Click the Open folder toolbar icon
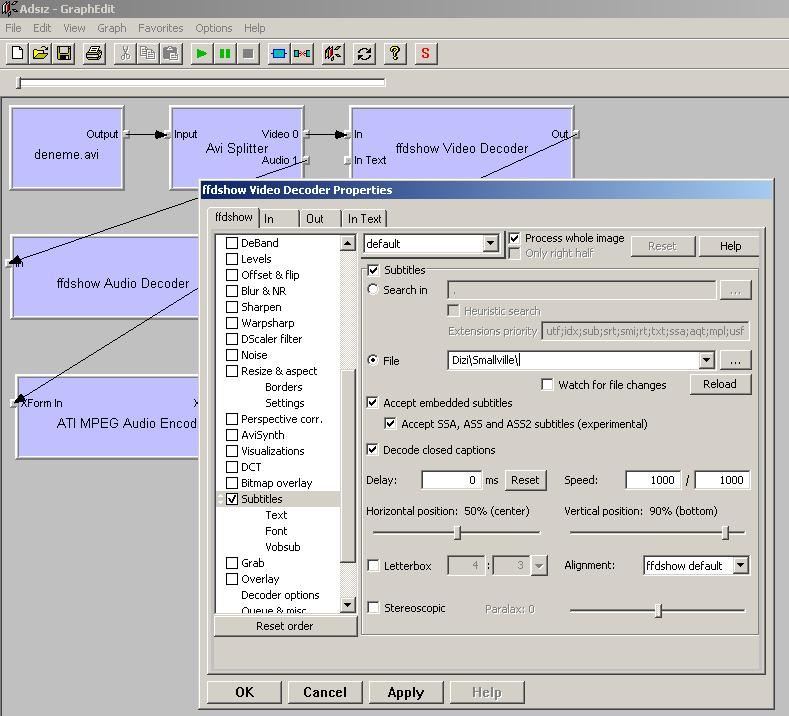This screenshot has height=716, width=789. [x=41, y=53]
